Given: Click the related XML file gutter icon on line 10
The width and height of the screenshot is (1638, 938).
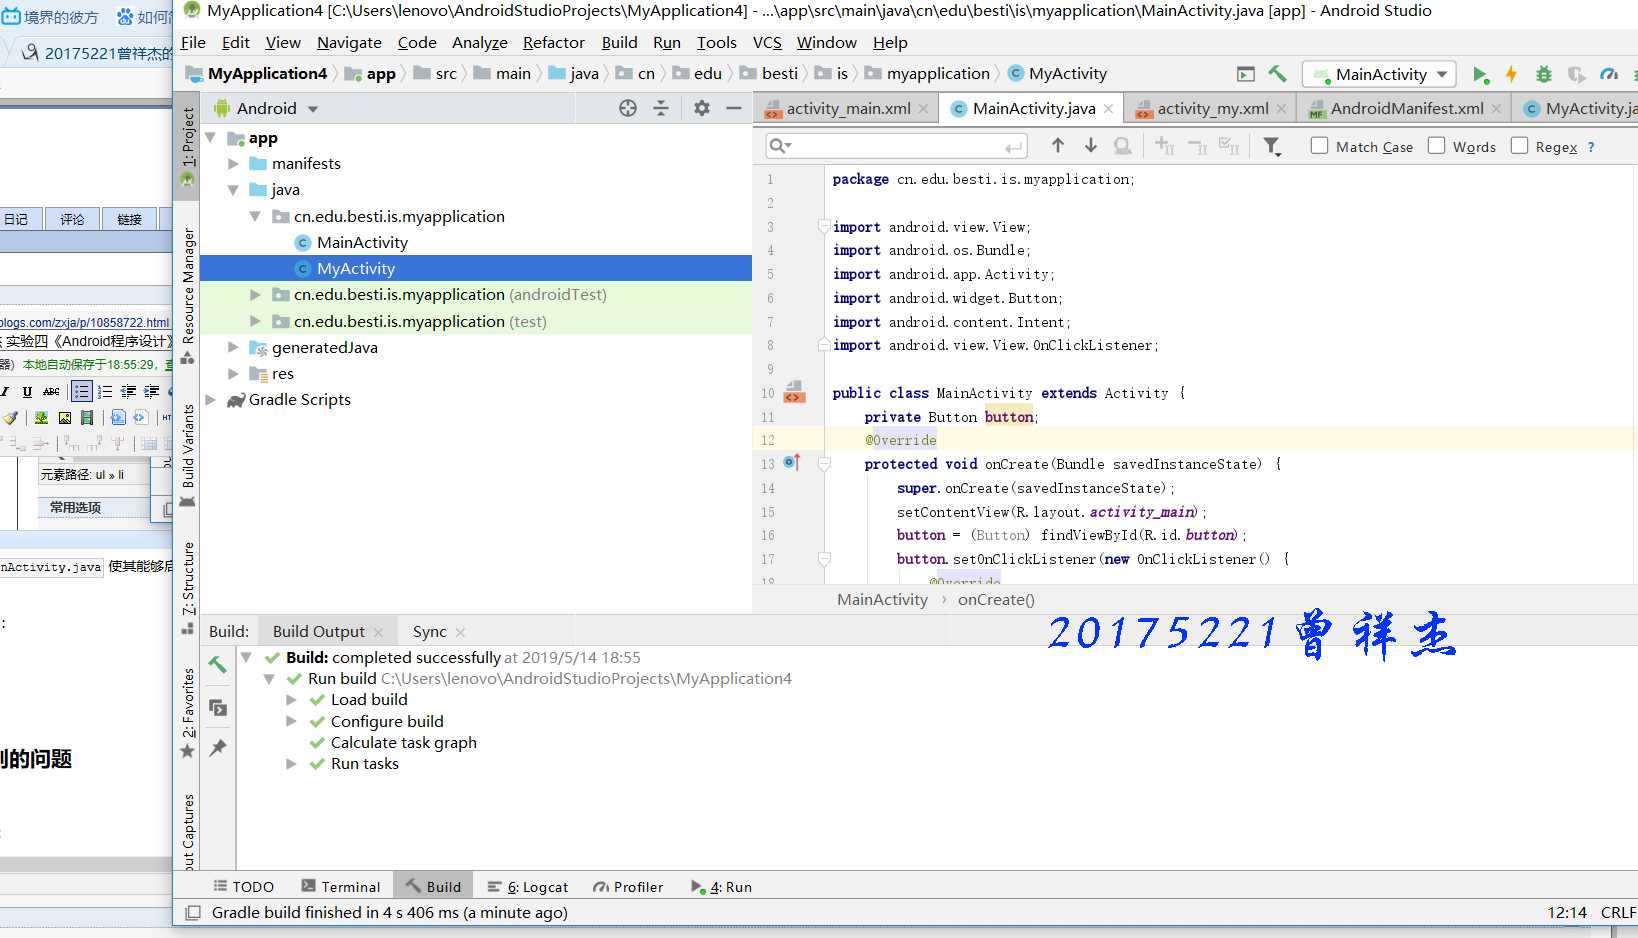Looking at the screenshot, I should 794,391.
